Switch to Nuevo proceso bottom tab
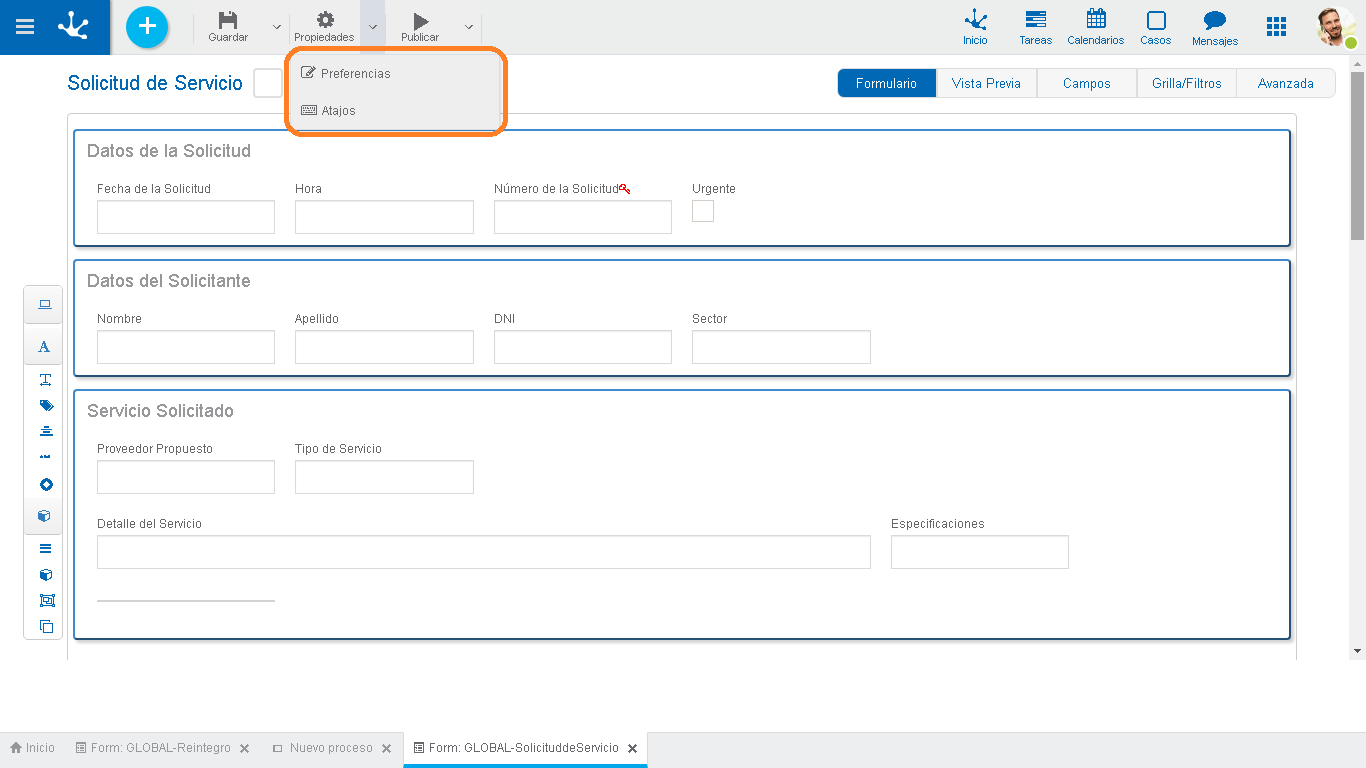This screenshot has height=768, width=1366. click(x=322, y=748)
